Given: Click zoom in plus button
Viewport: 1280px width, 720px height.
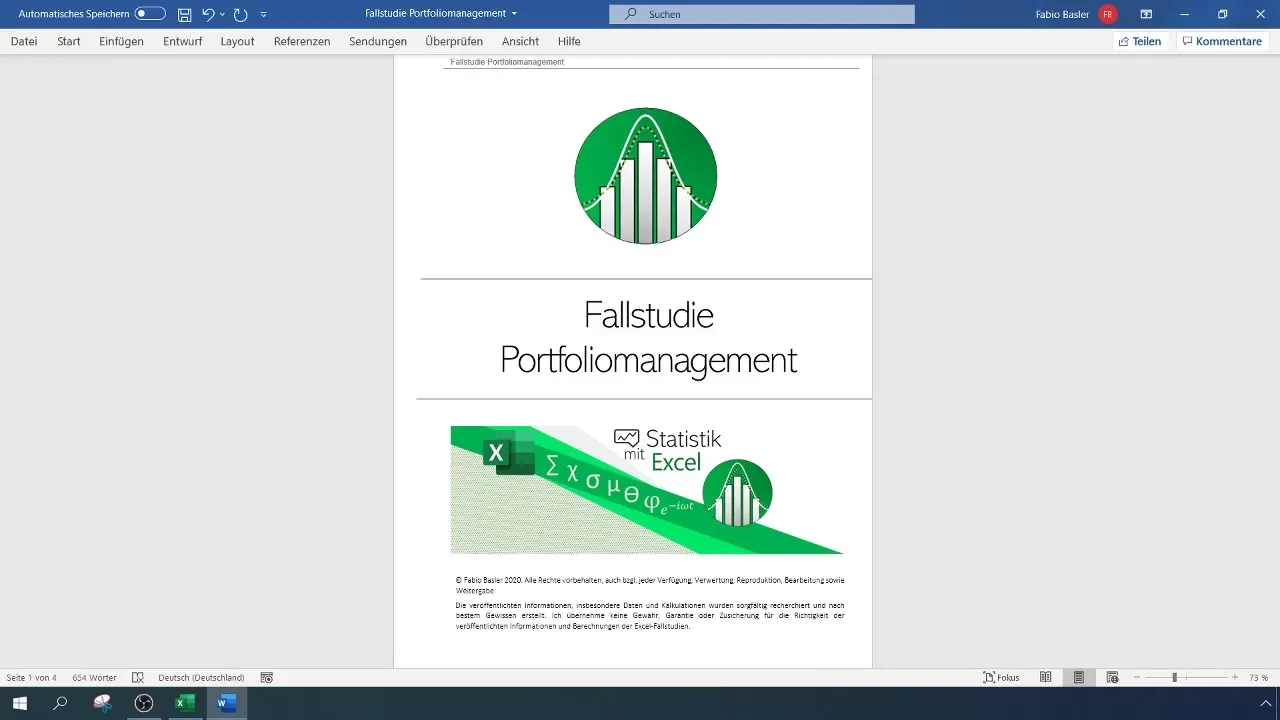Looking at the screenshot, I should 1235,677.
